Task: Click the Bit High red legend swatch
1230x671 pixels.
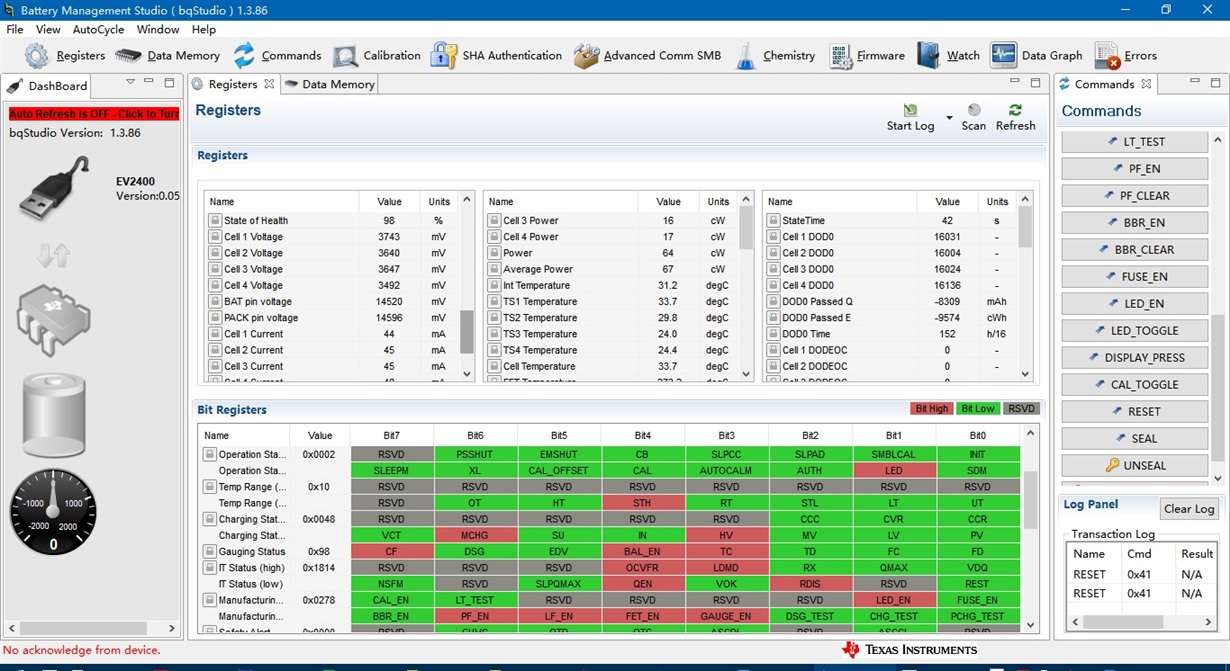Action: [x=931, y=409]
